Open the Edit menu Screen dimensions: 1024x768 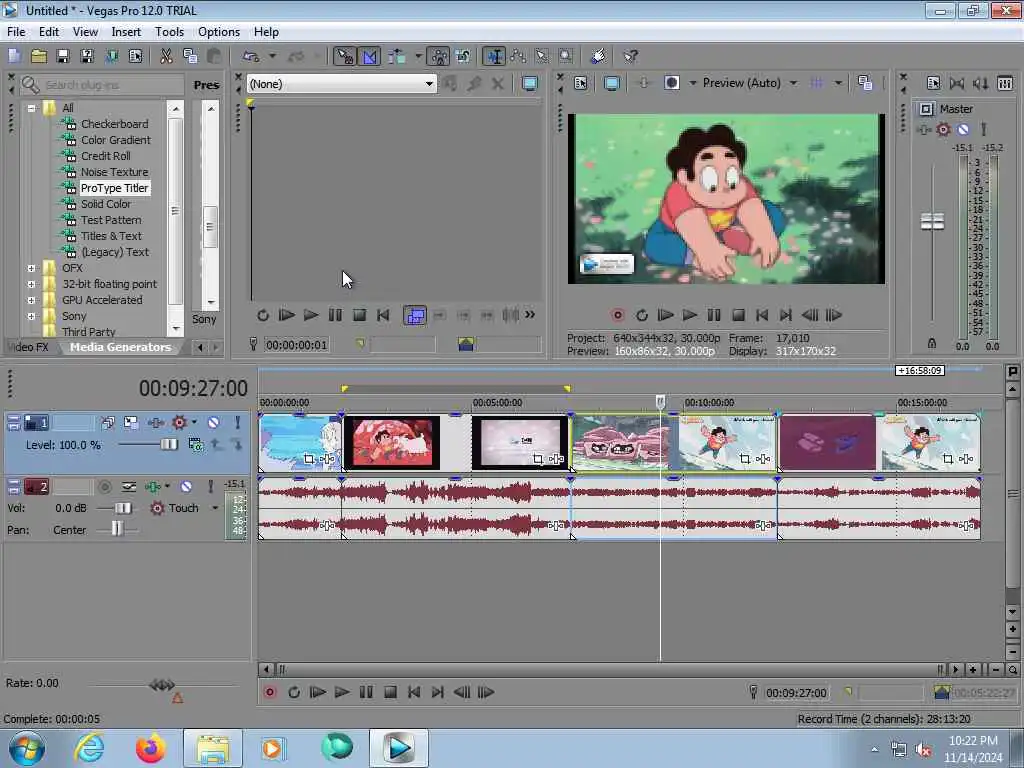coord(49,31)
